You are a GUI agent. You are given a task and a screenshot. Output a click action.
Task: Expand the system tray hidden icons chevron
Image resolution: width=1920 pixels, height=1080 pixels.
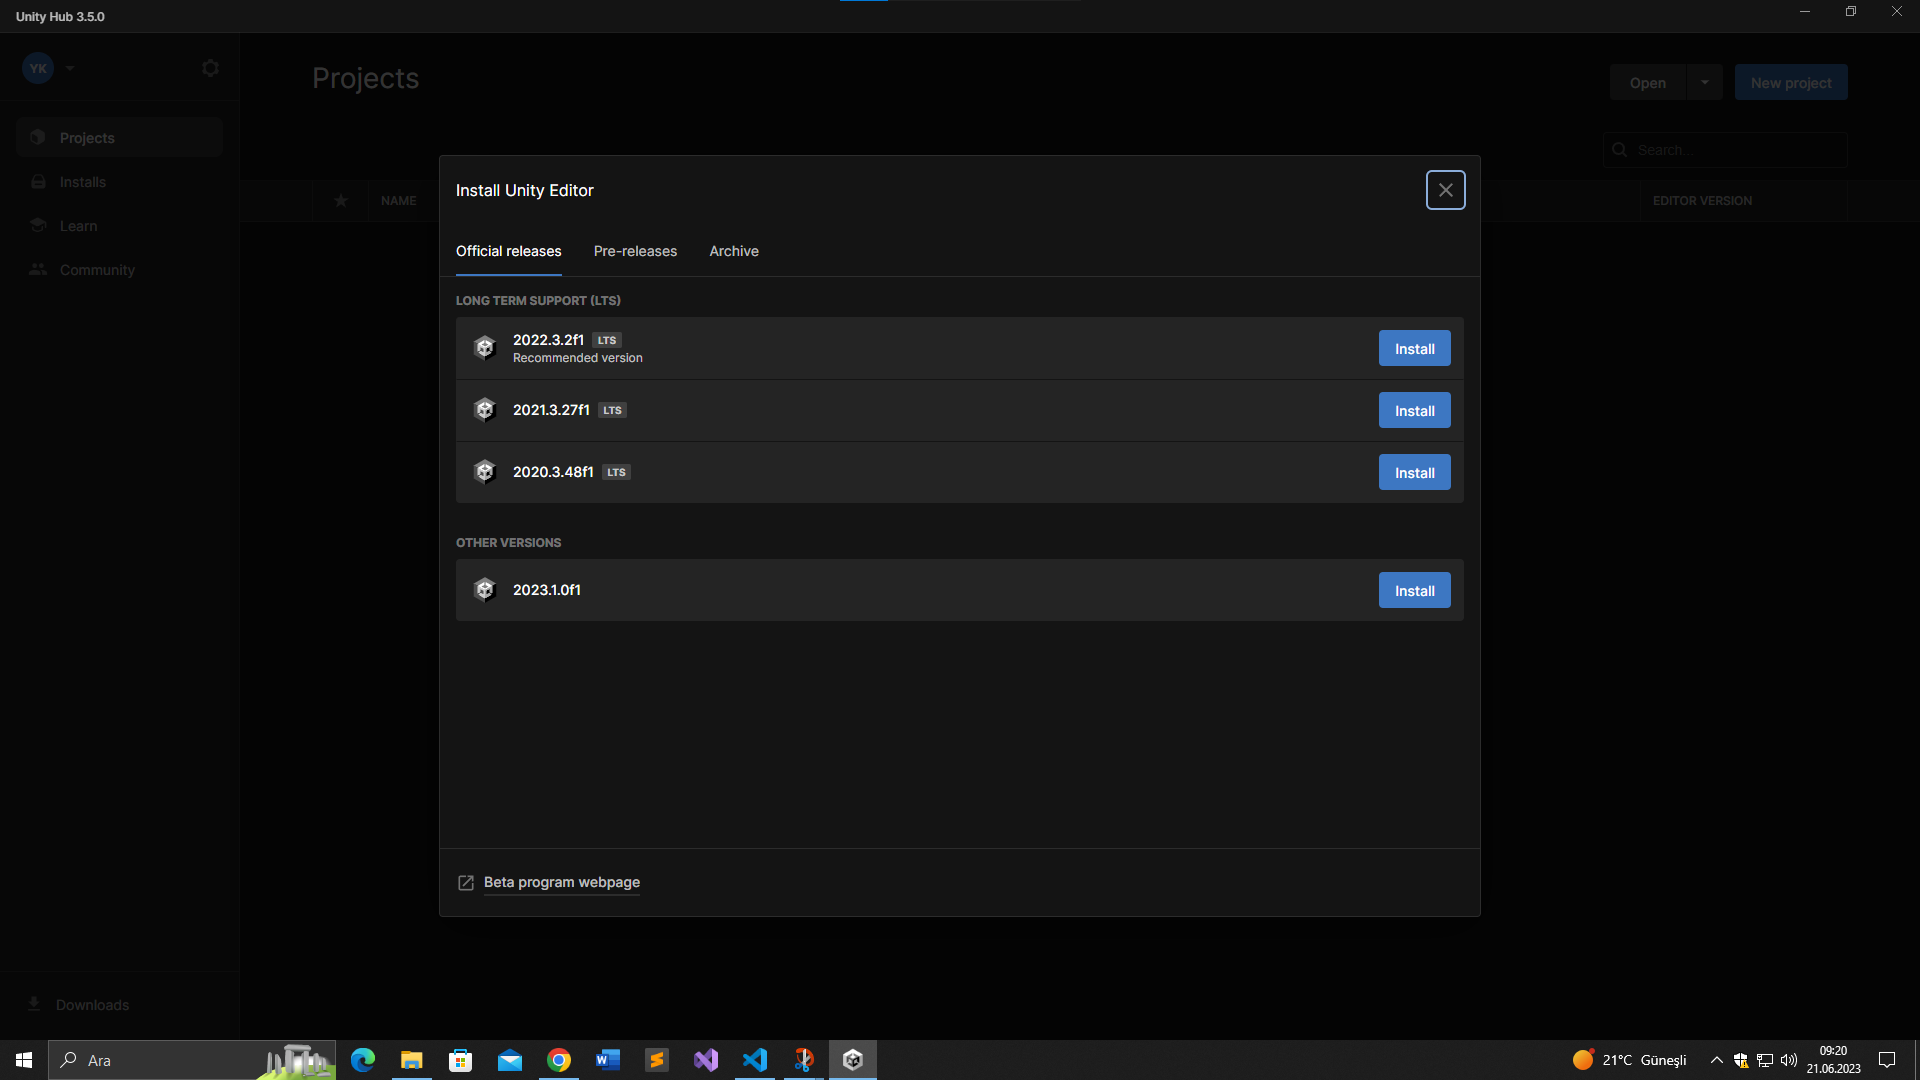(x=1717, y=1060)
